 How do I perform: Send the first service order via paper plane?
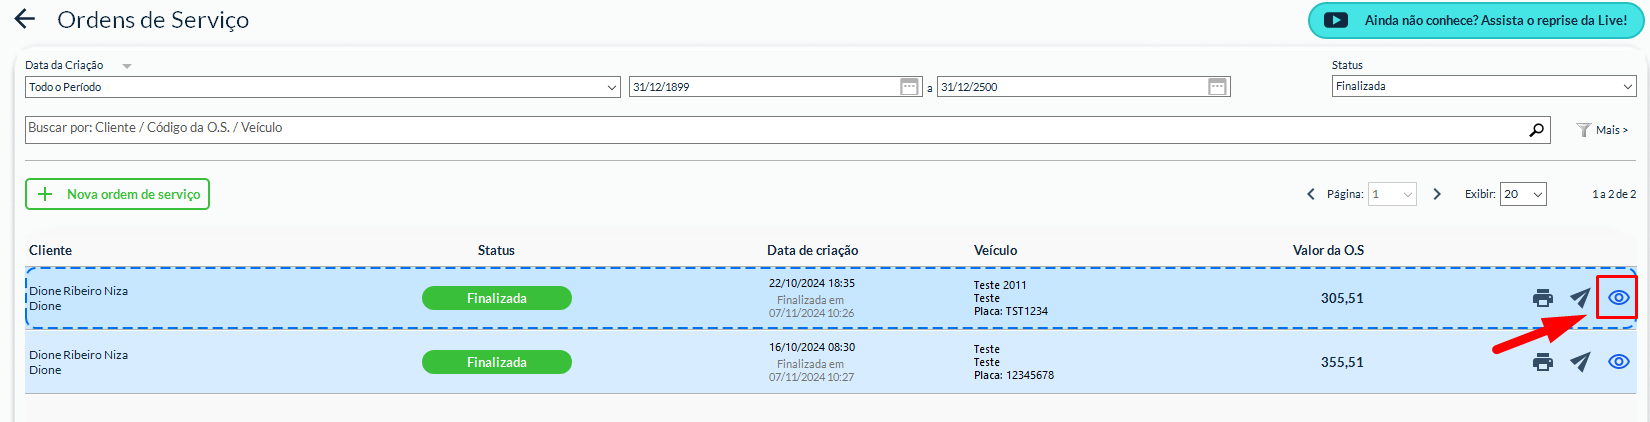point(1580,298)
